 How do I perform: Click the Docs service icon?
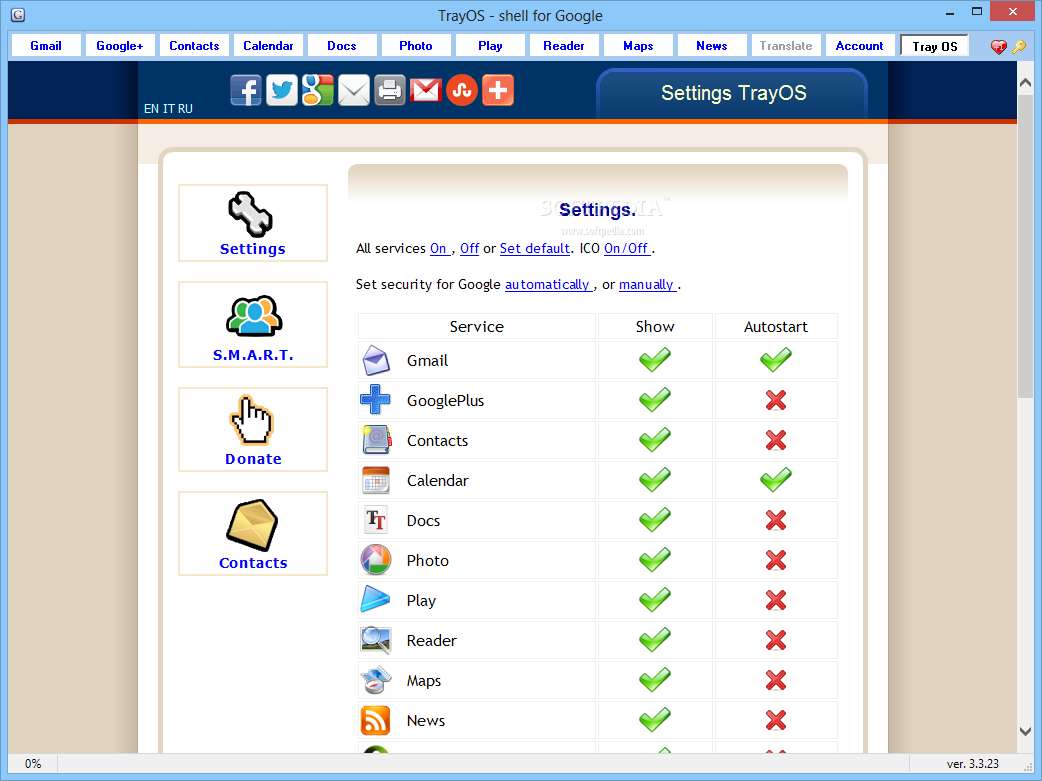376,520
